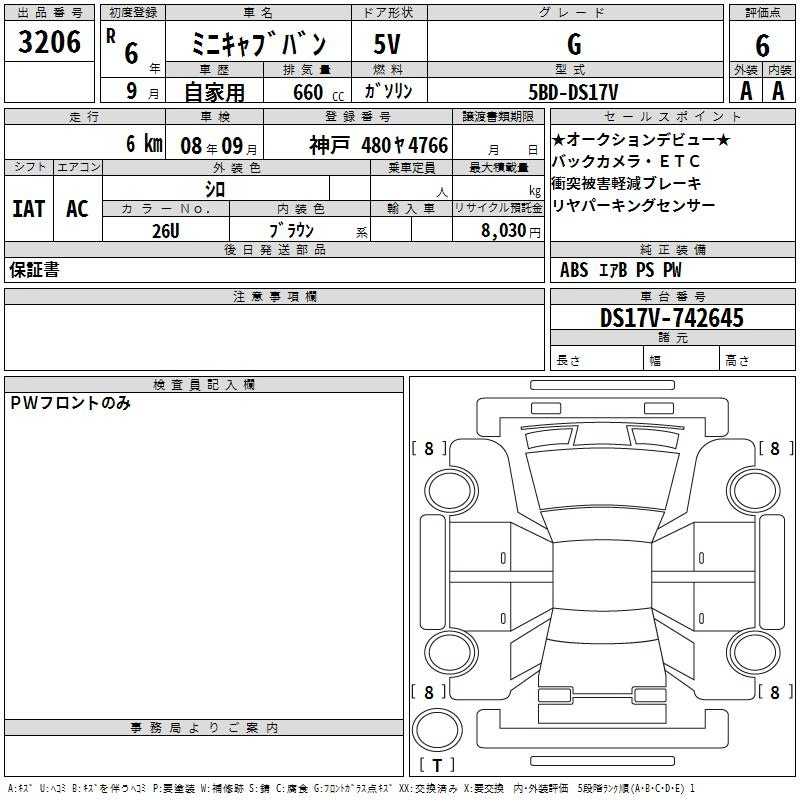Click the IAT shift type cell

[x=28, y=209]
